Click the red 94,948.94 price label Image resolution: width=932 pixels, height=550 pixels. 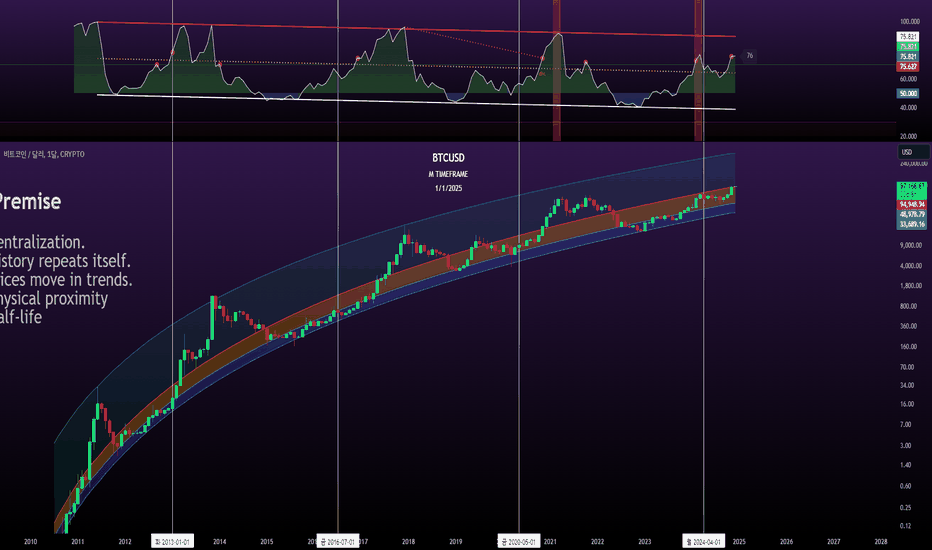point(912,205)
